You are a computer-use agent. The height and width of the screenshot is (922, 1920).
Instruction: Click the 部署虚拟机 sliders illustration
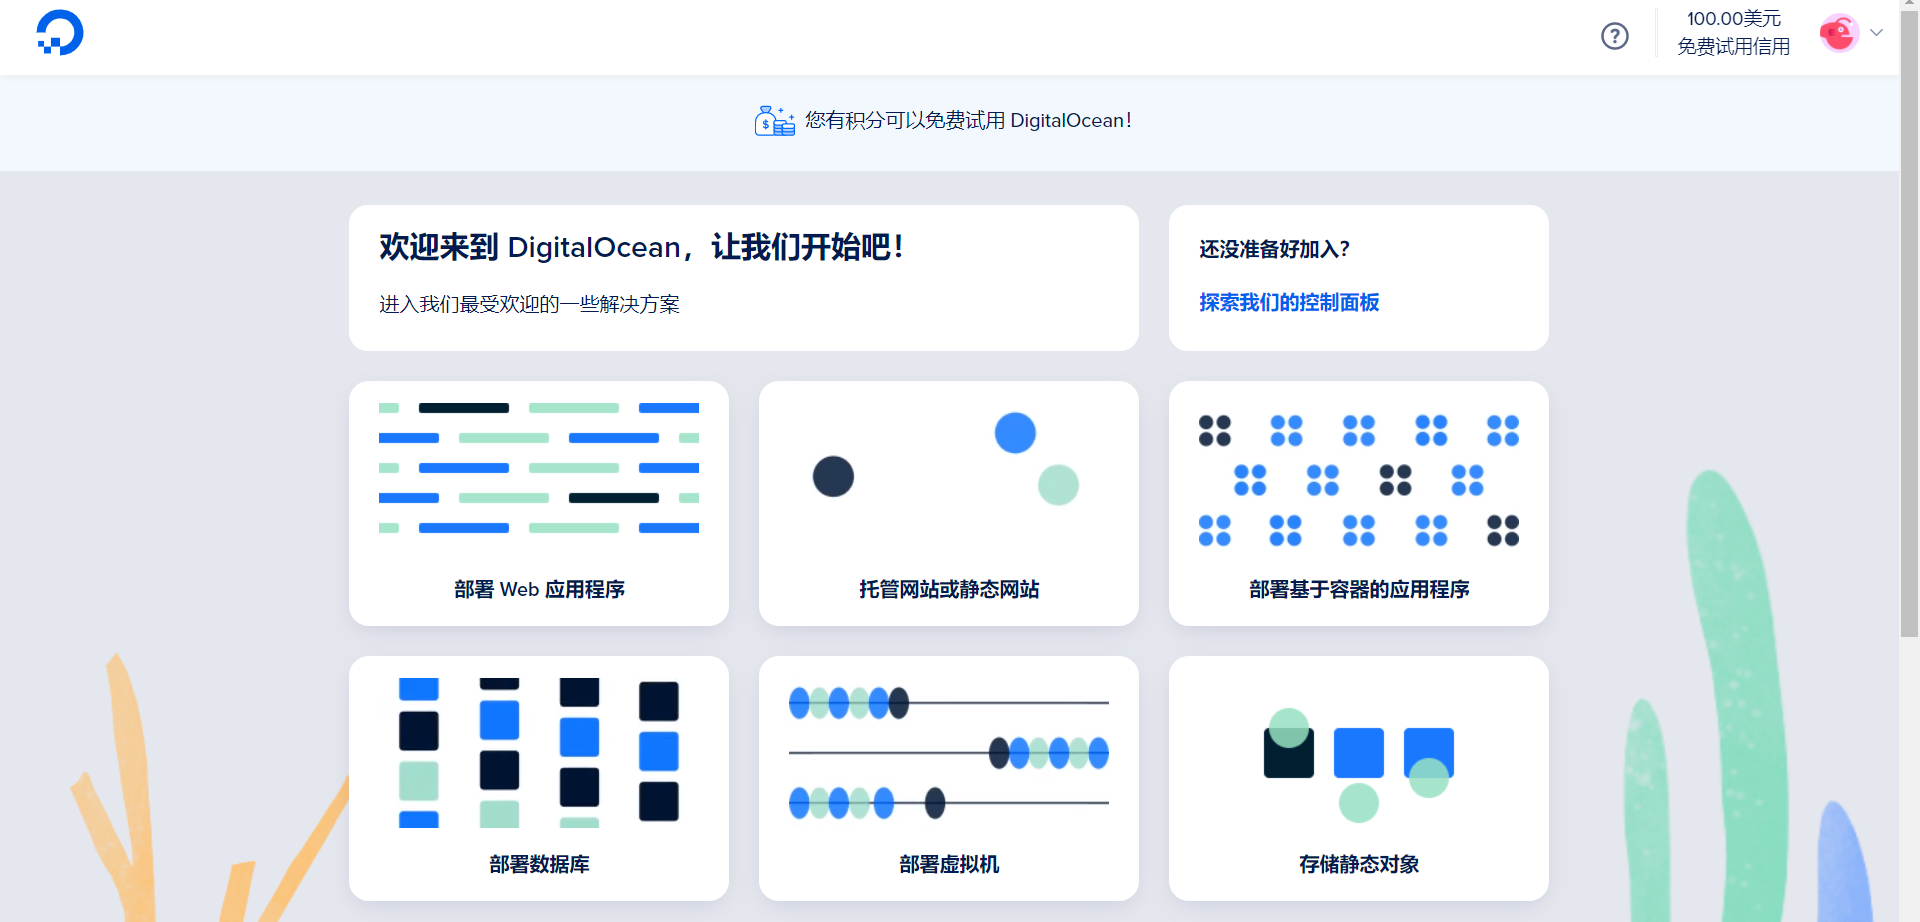tap(948, 752)
